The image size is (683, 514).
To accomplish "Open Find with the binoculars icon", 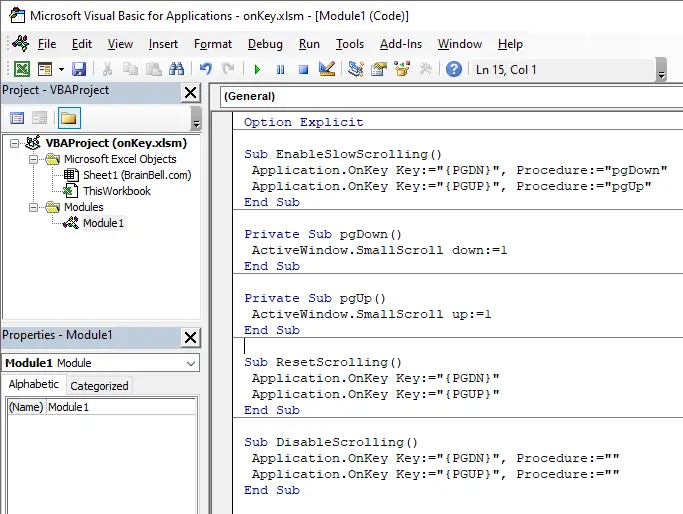I will [176, 69].
